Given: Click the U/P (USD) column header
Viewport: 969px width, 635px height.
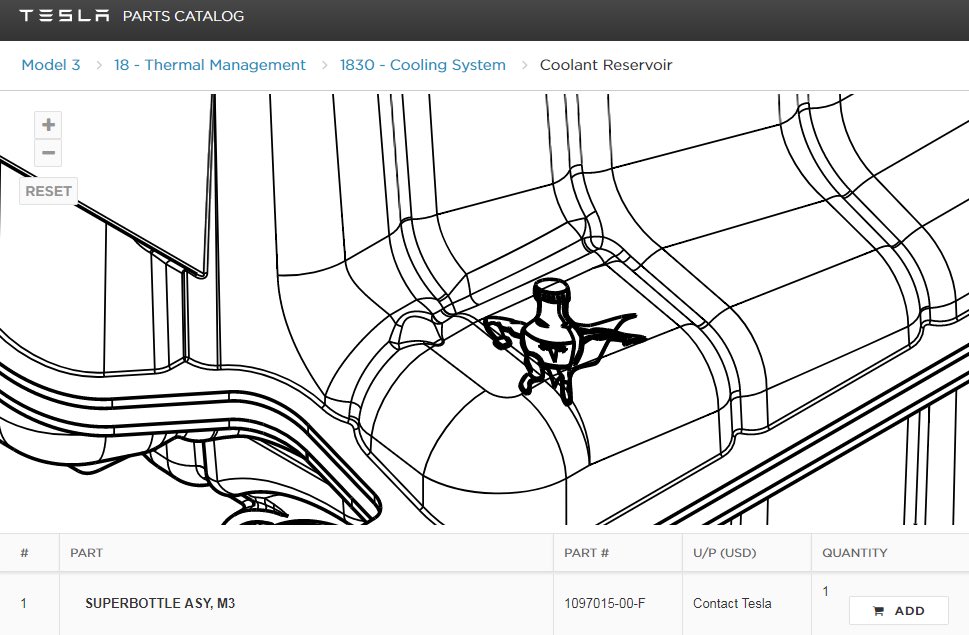Looking at the screenshot, I should [x=725, y=553].
